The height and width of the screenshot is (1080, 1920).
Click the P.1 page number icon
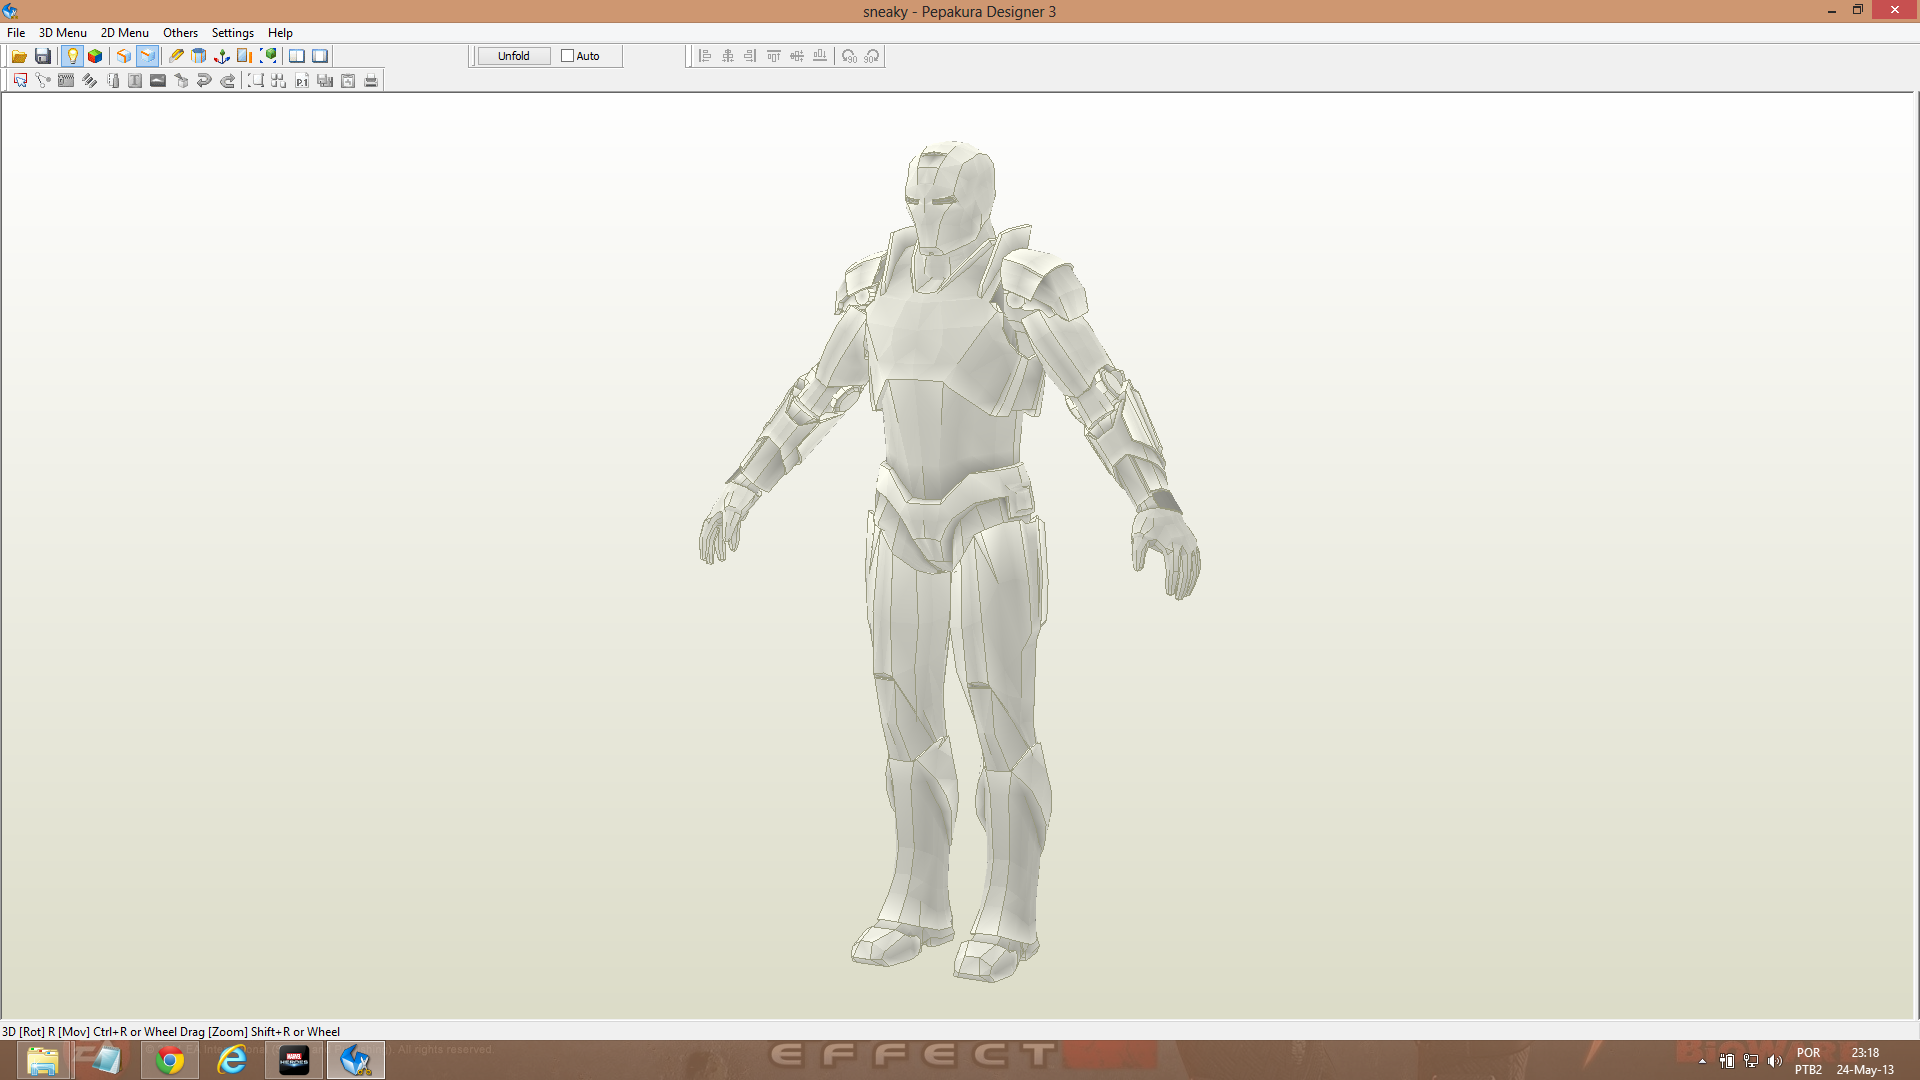[302, 81]
